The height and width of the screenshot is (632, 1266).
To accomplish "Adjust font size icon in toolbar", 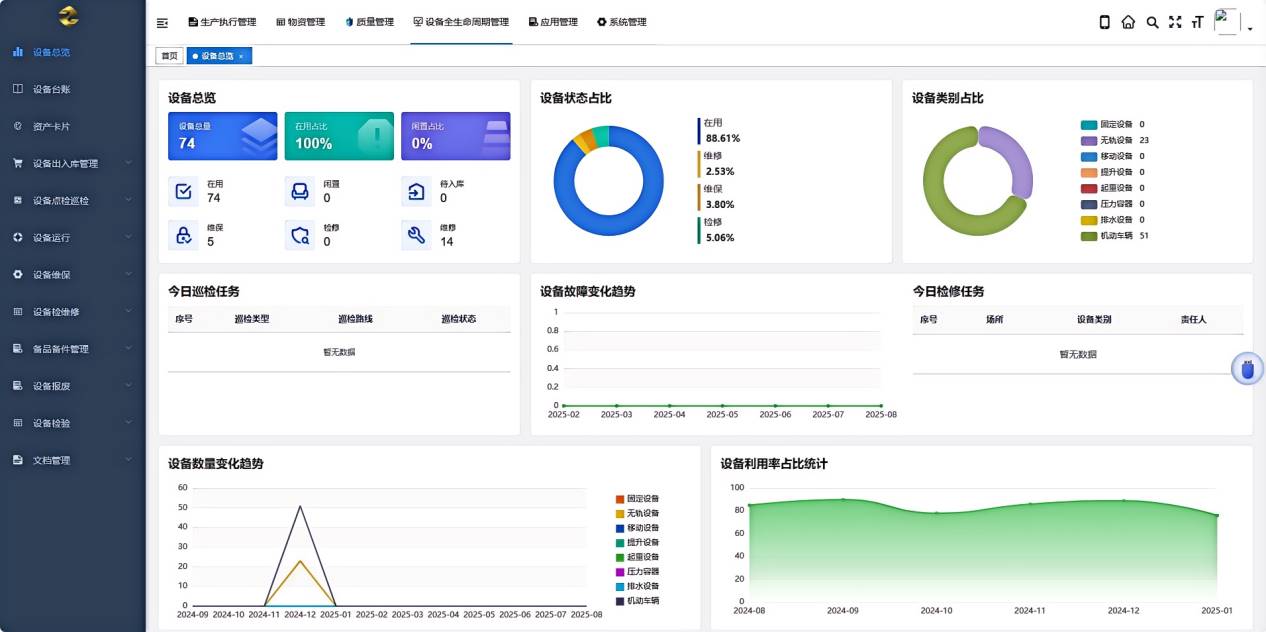I will tap(1197, 22).
